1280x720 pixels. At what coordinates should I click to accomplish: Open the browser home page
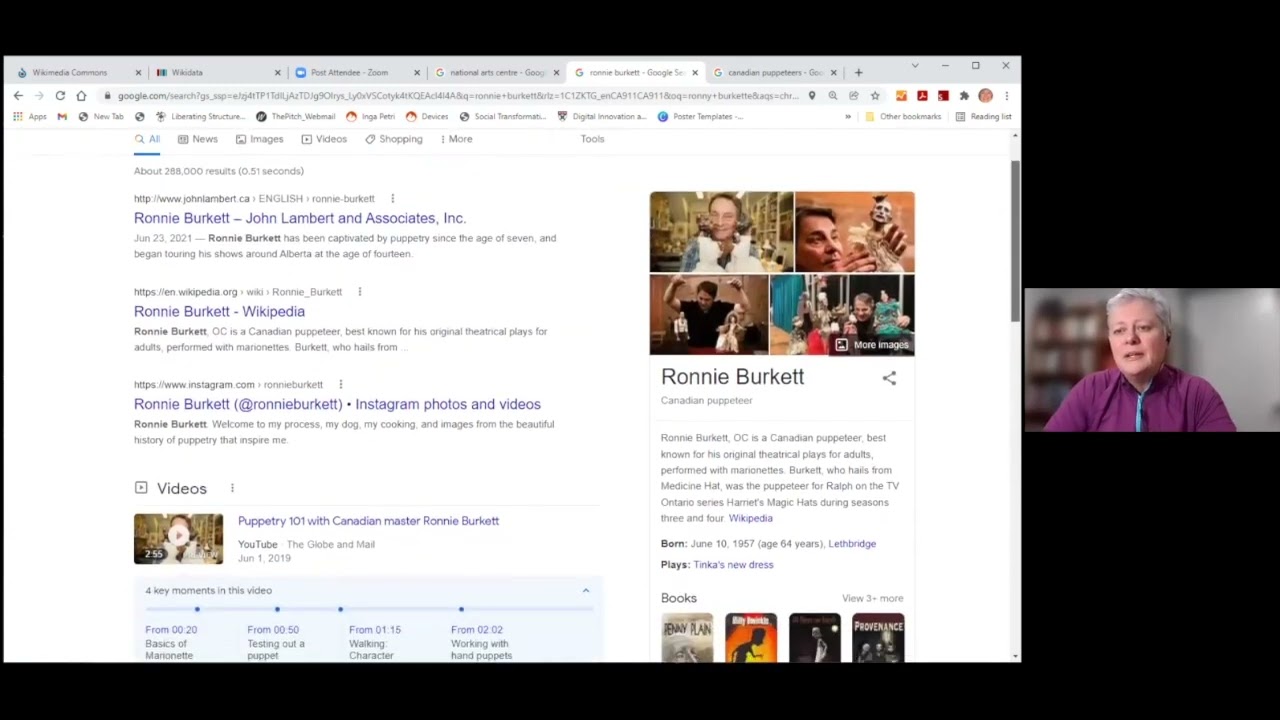81,96
